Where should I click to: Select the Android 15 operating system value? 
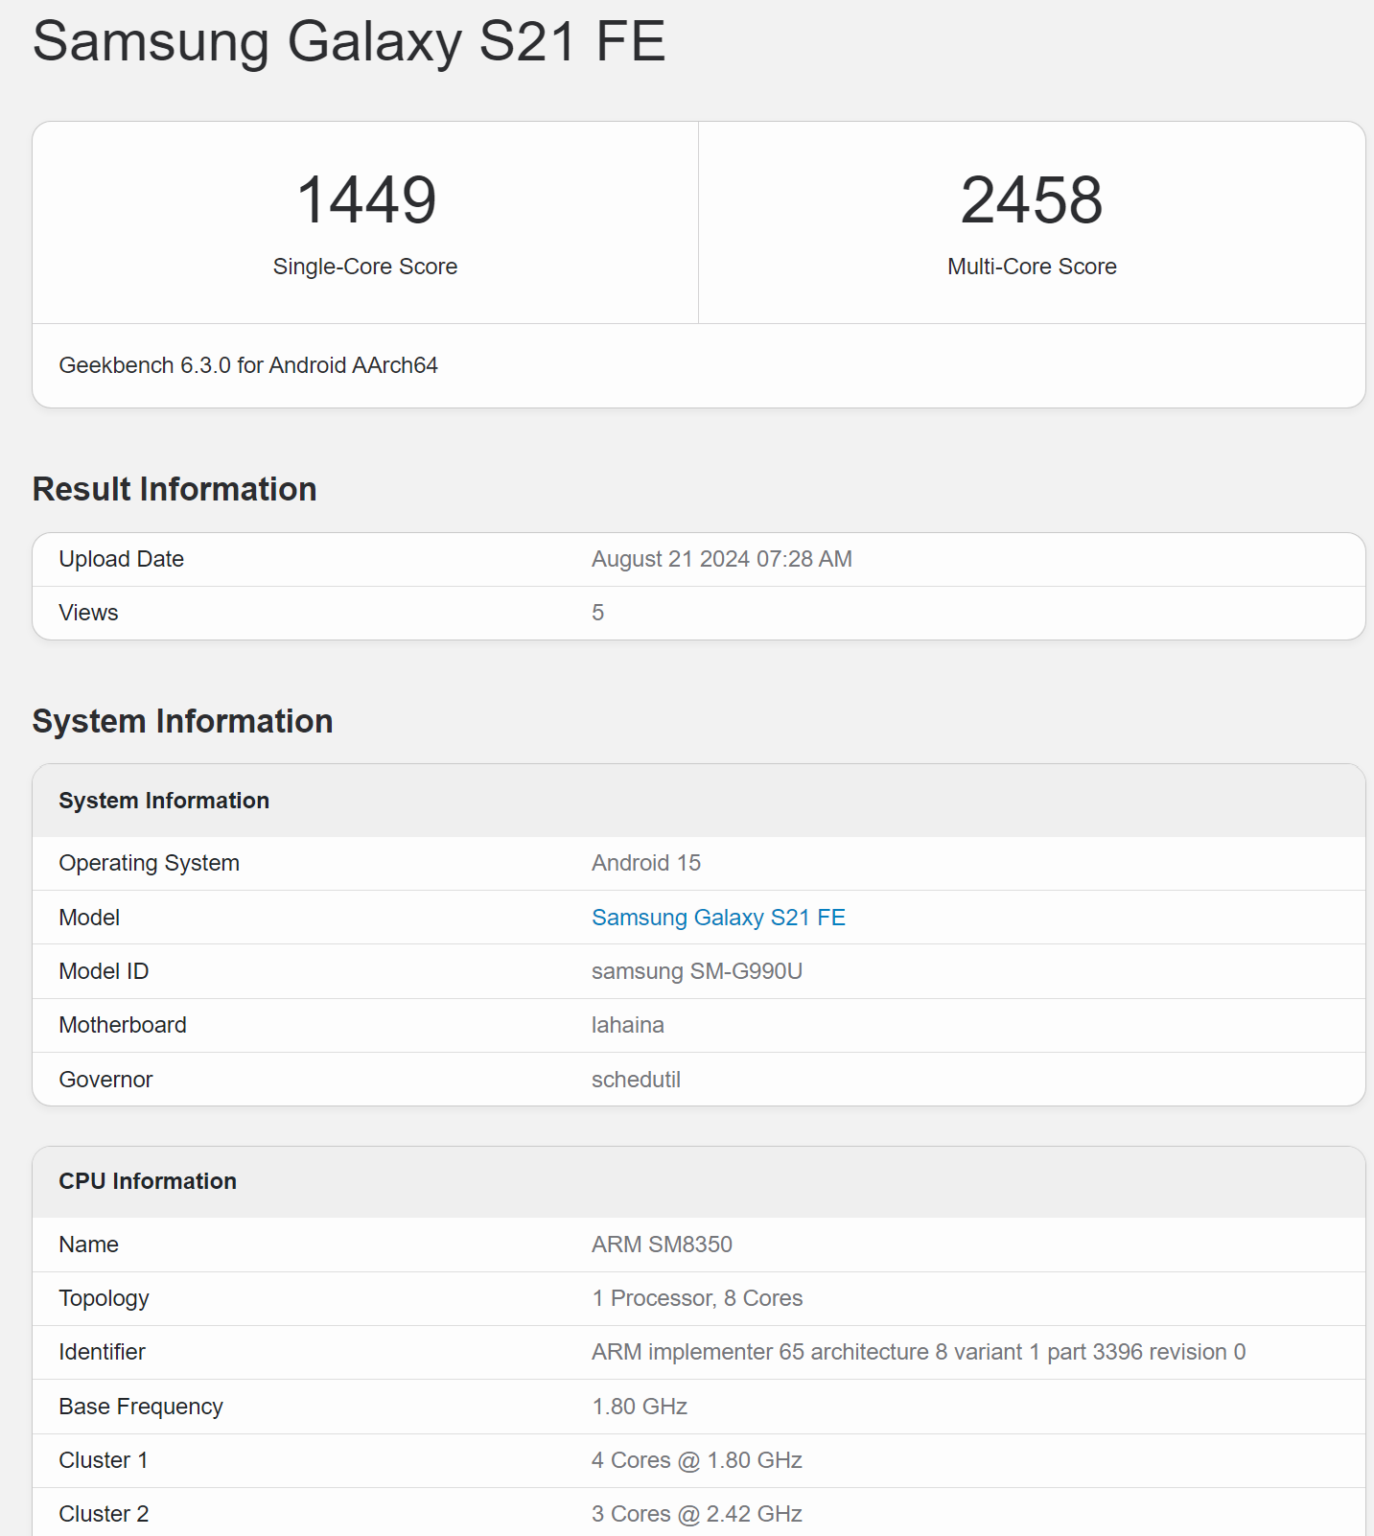coord(646,862)
